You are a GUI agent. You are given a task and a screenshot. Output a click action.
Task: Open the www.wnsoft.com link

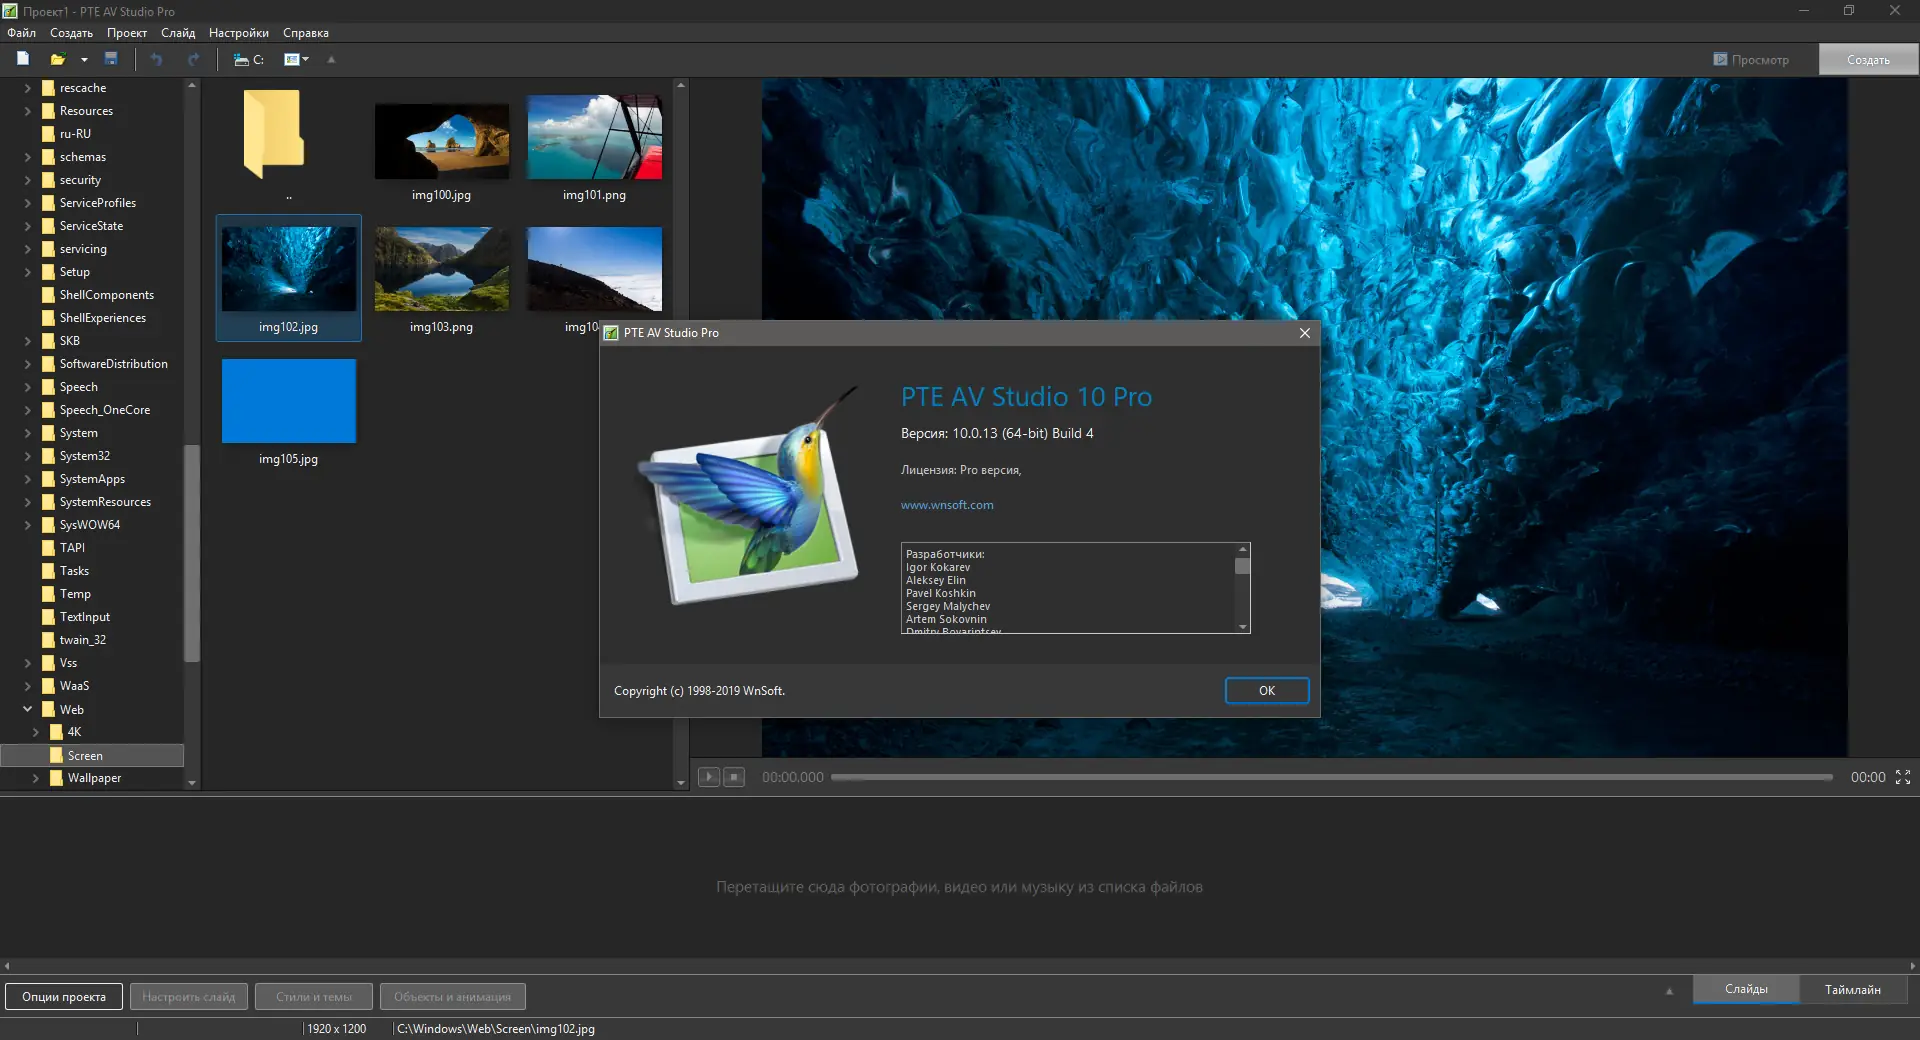coord(947,505)
